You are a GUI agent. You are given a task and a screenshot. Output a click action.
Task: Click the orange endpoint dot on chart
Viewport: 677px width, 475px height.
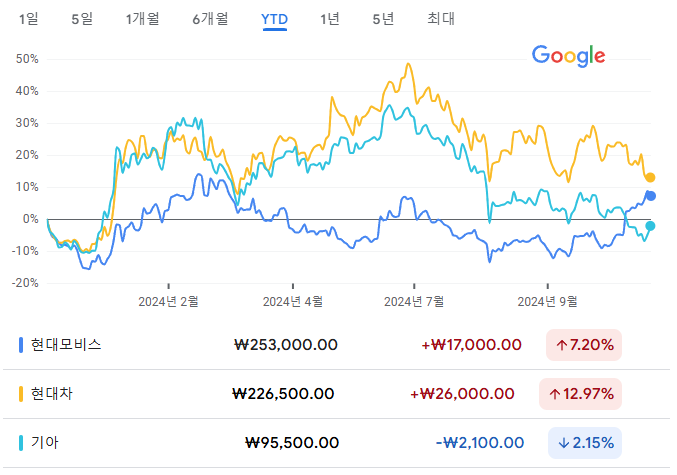click(650, 177)
